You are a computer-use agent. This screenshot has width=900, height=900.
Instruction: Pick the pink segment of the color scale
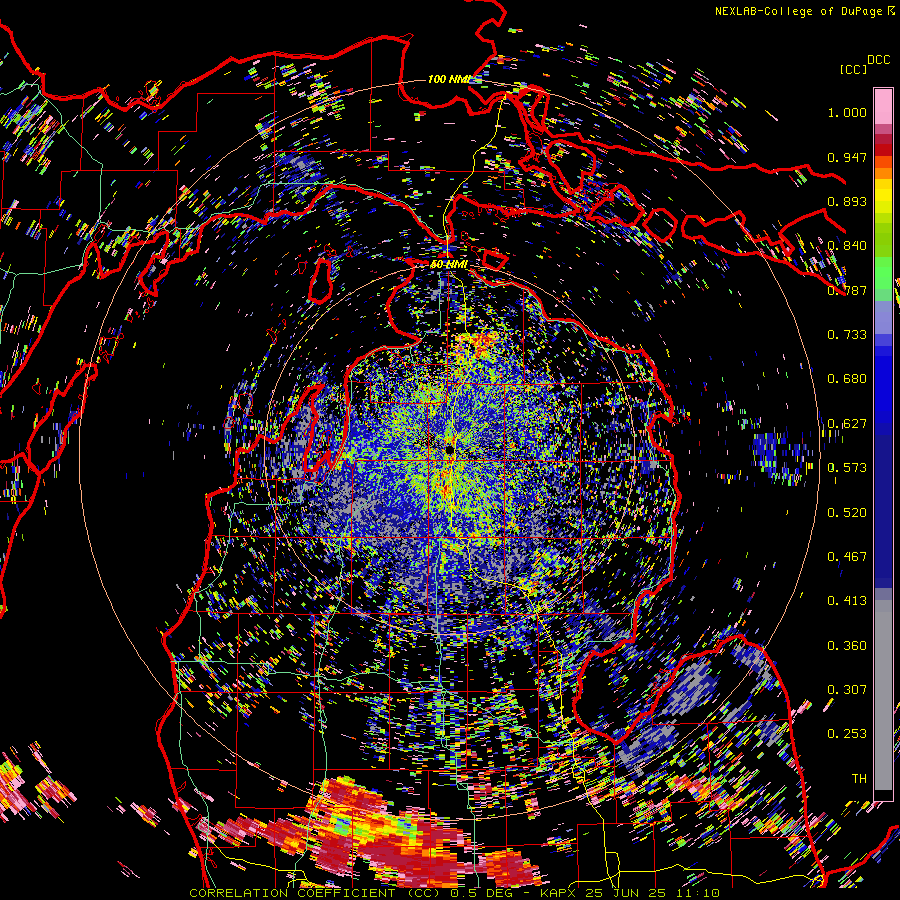[x=883, y=106]
